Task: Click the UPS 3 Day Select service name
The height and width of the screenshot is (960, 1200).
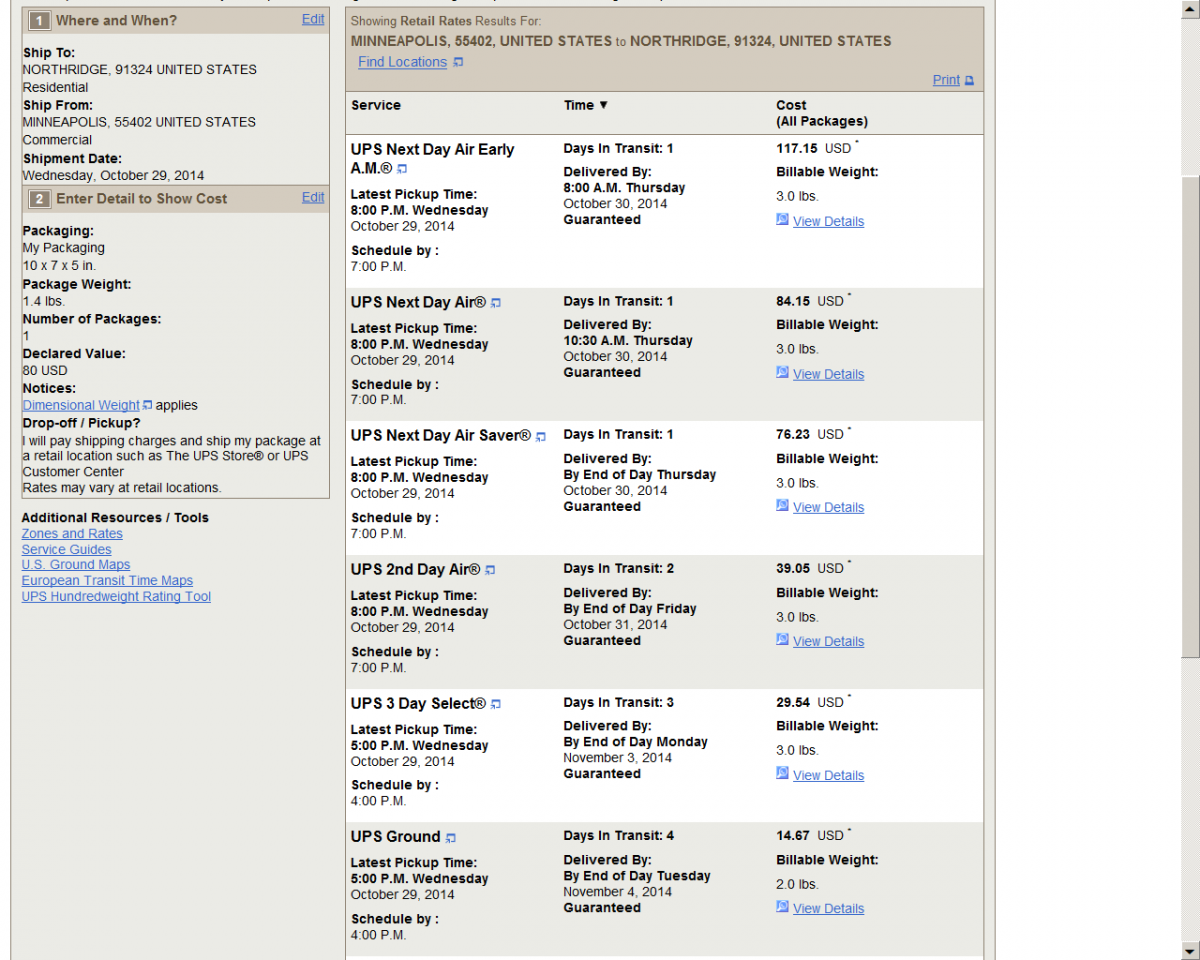Action: coord(418,704)
